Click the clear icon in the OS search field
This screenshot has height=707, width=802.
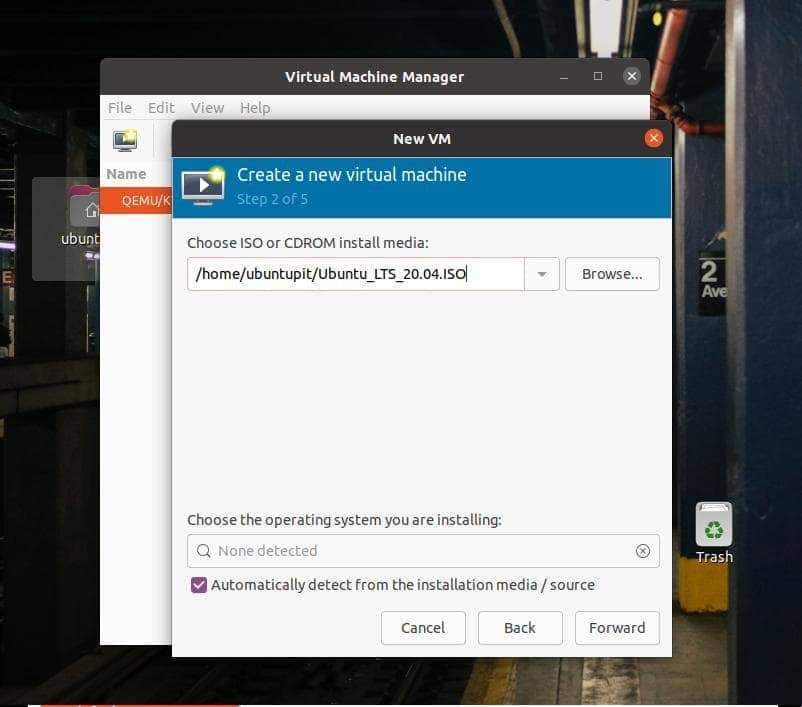[x=643, y=551]
